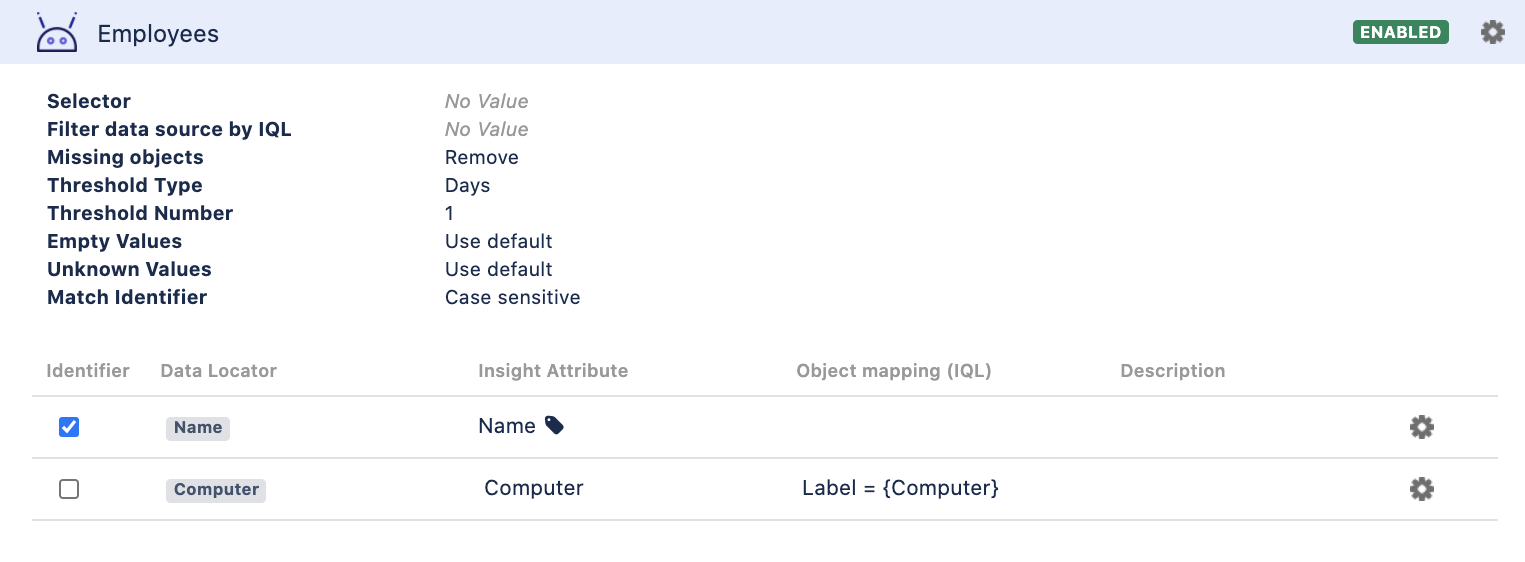Click the Name Insight attribute

pyautogui.click(x=507, y=426)
